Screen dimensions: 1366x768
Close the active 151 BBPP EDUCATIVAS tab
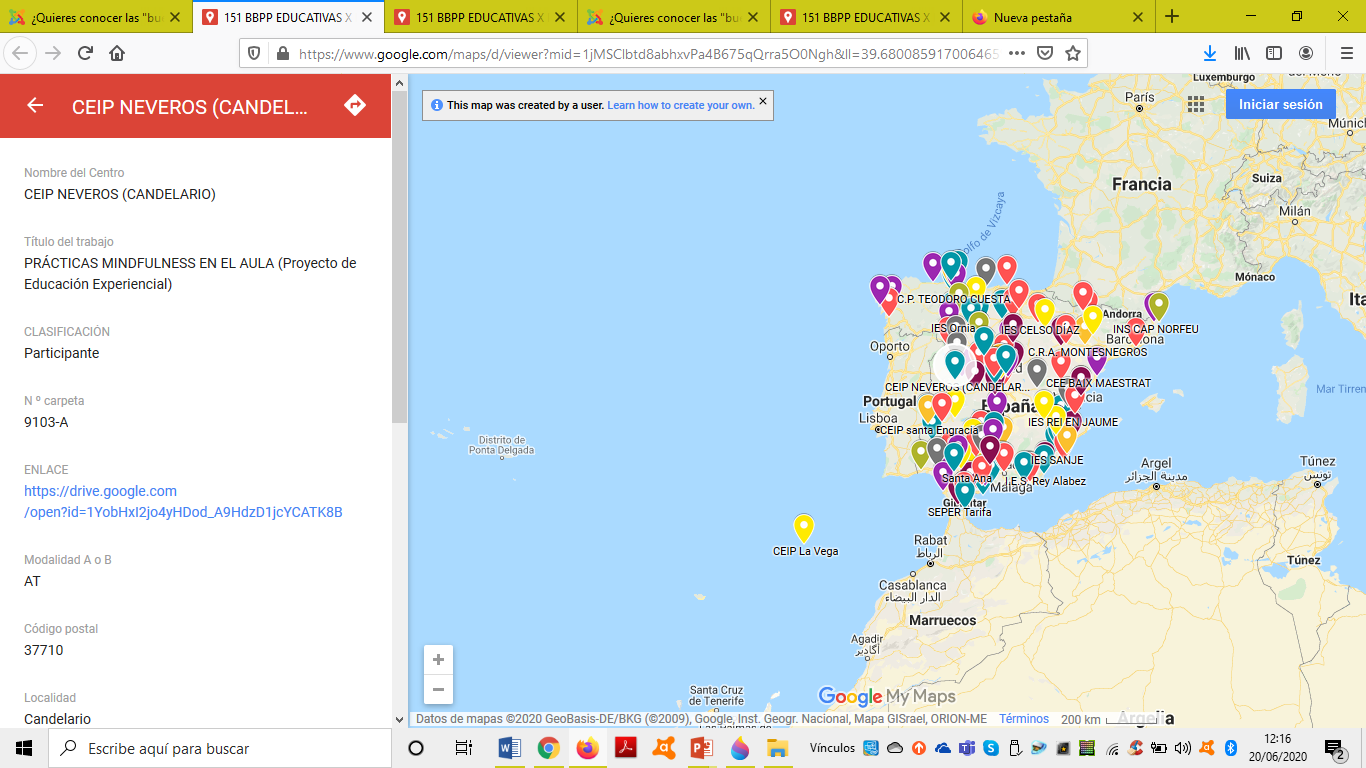coord(366,17)
